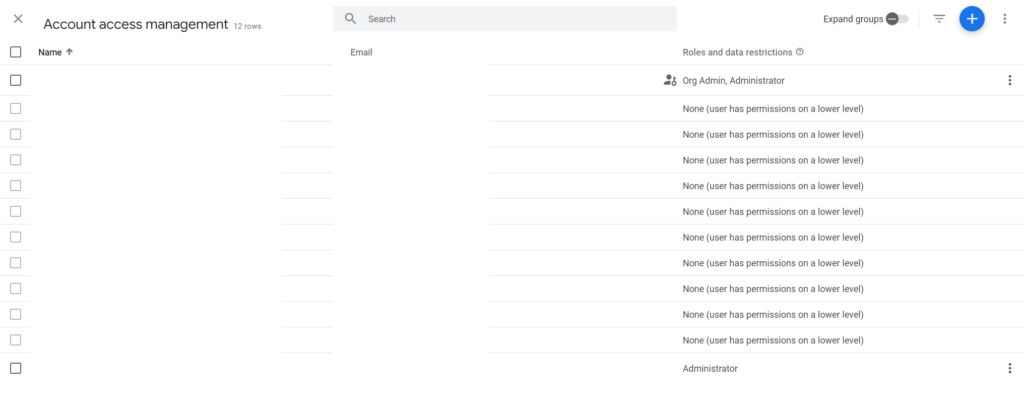Click help icon next to Roles and data restrictions
The image size is (1024, 404).
[x=800, y=52]
